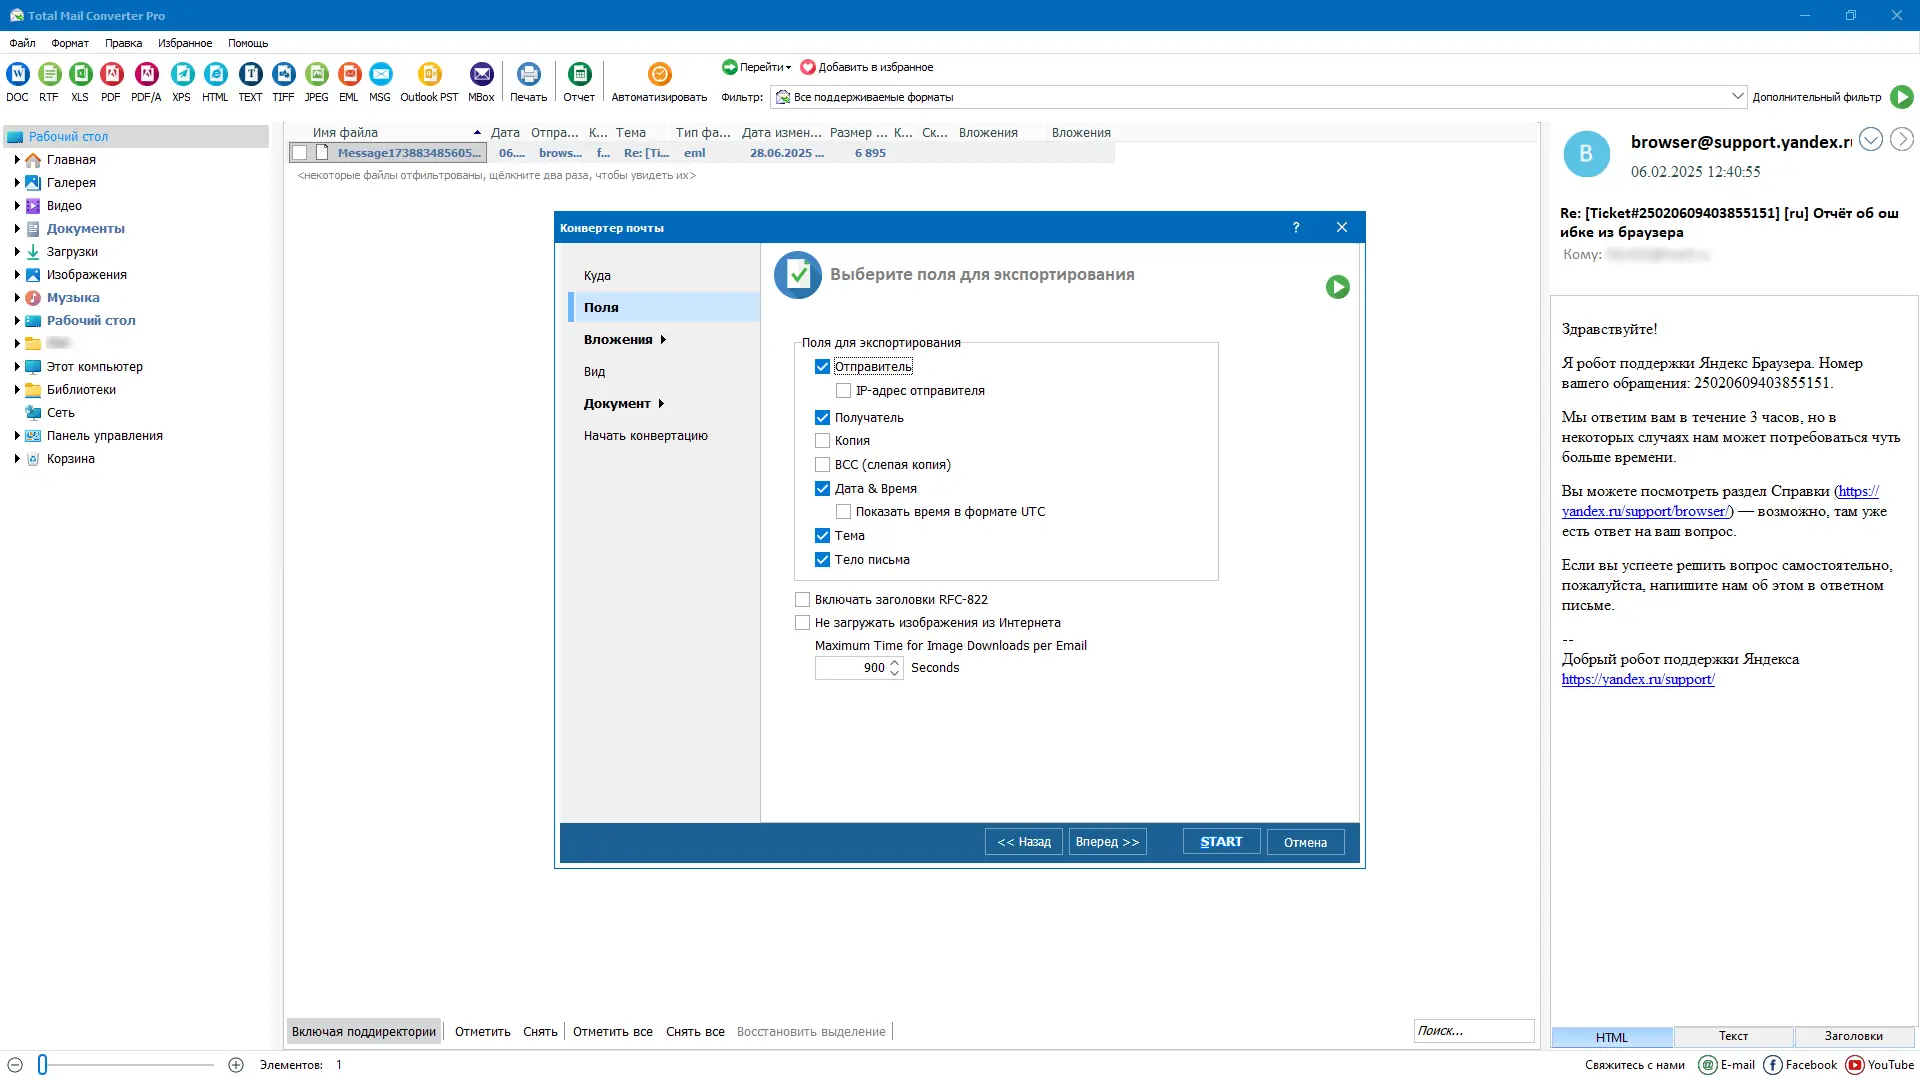Image resolution: width=1920 pixels, height=1080 pixels.
Task: Check Включать заголовки RFC-822 option
Action: (802, 599)
